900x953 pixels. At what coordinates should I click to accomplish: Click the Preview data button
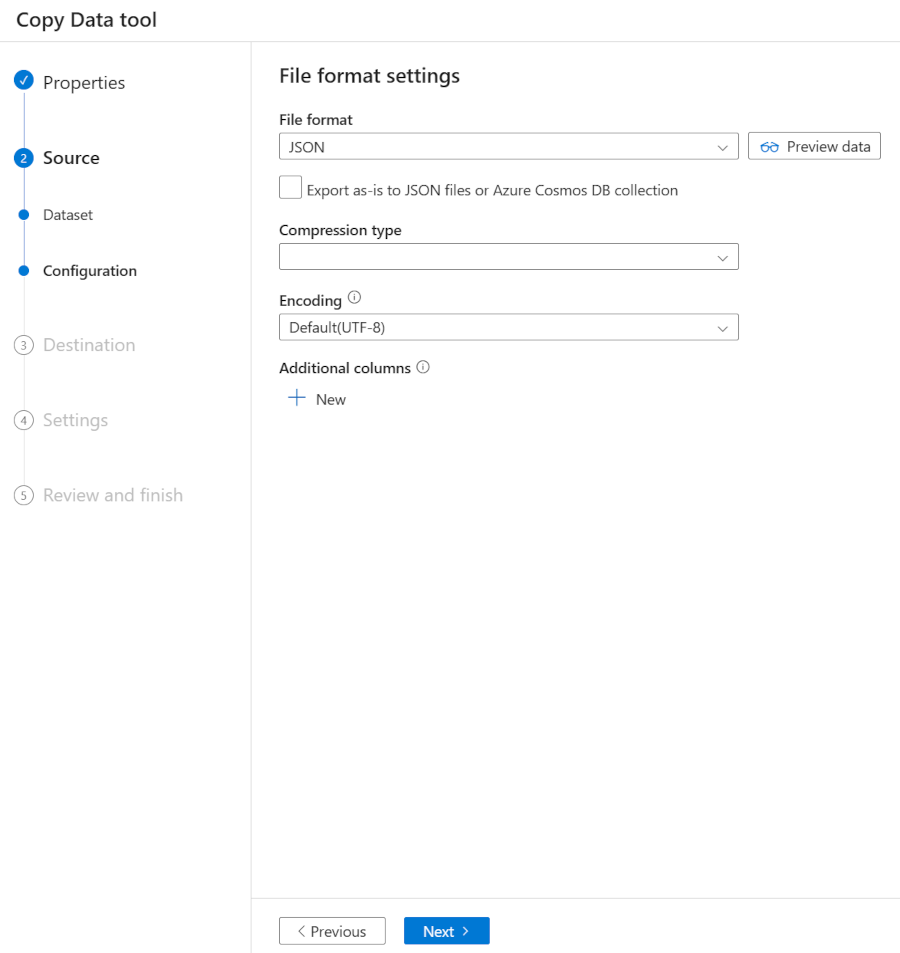click(814, 146)
